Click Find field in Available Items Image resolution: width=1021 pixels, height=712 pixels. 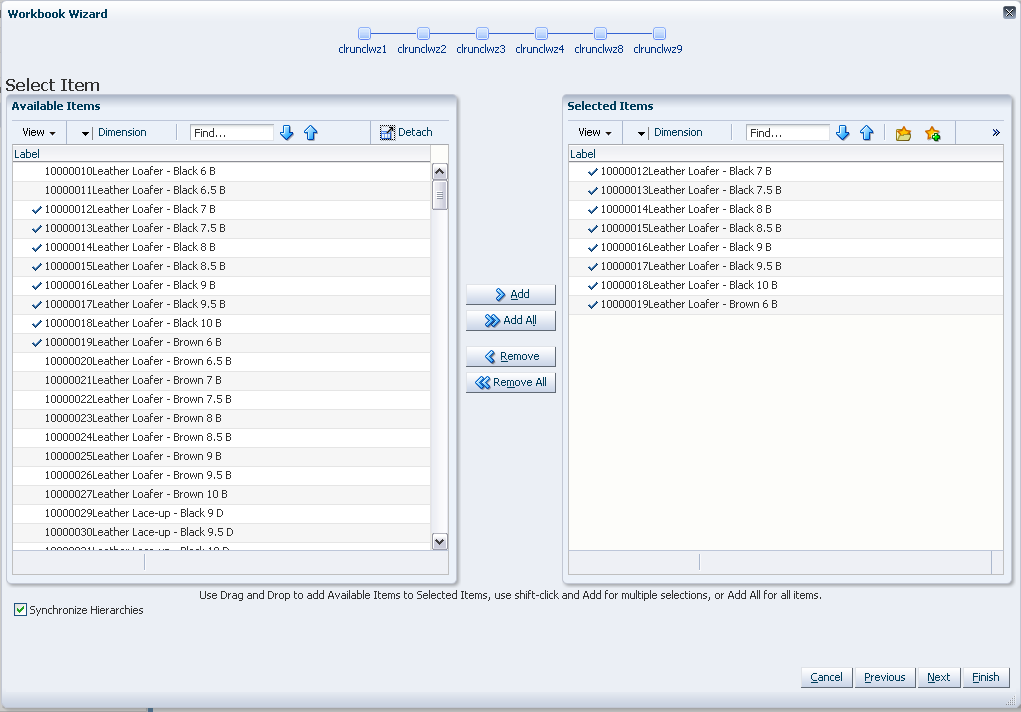[x=232, y=133]
